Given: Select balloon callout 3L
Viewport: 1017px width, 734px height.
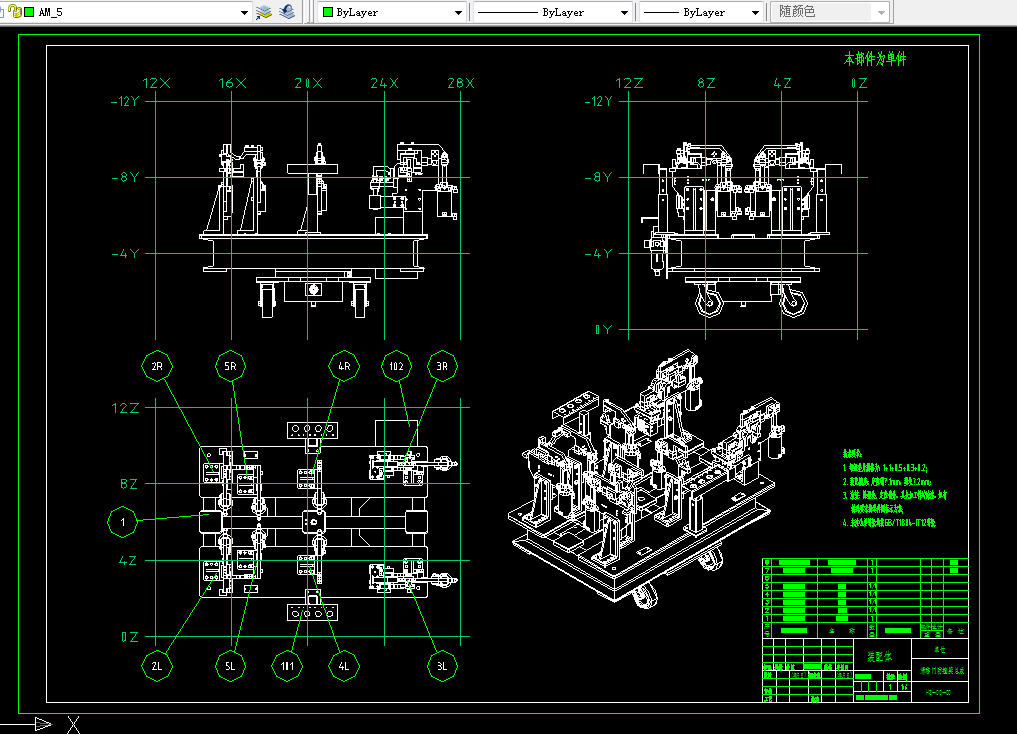Looking at the screenshot, I should click(x=442, y=666).
